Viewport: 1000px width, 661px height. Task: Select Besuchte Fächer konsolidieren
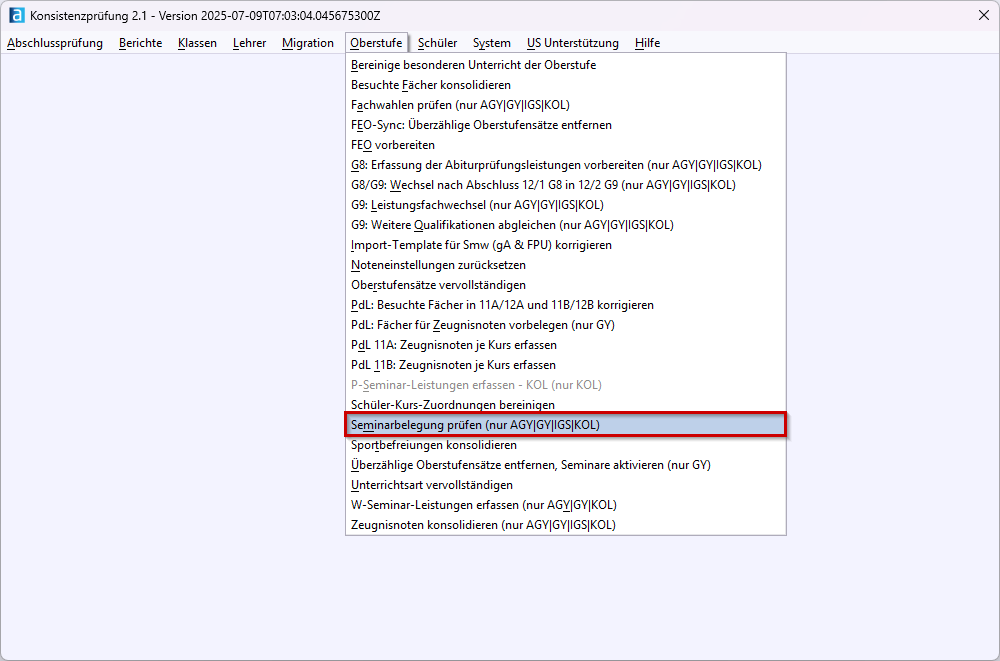pyautogui.click(x=566, y=85)
